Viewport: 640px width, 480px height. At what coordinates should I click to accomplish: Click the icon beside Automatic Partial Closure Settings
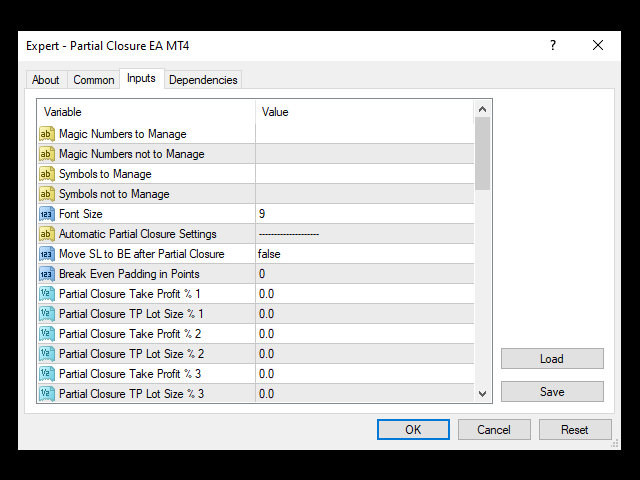(46, 234)
